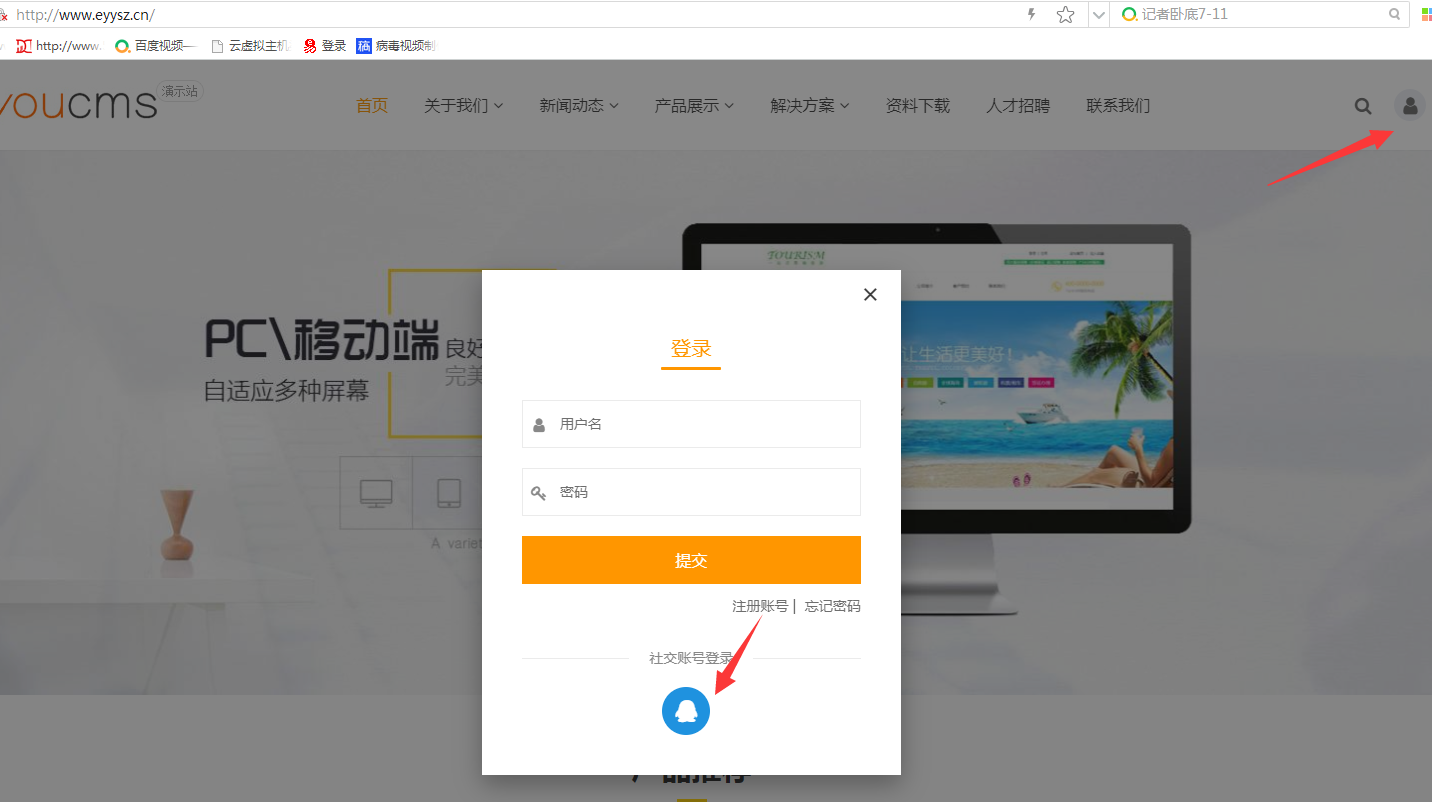This screenshot has width=1432, height=802.
Task: Expand the 新闻动态 dropdown menu
Action: click(578, 105)
